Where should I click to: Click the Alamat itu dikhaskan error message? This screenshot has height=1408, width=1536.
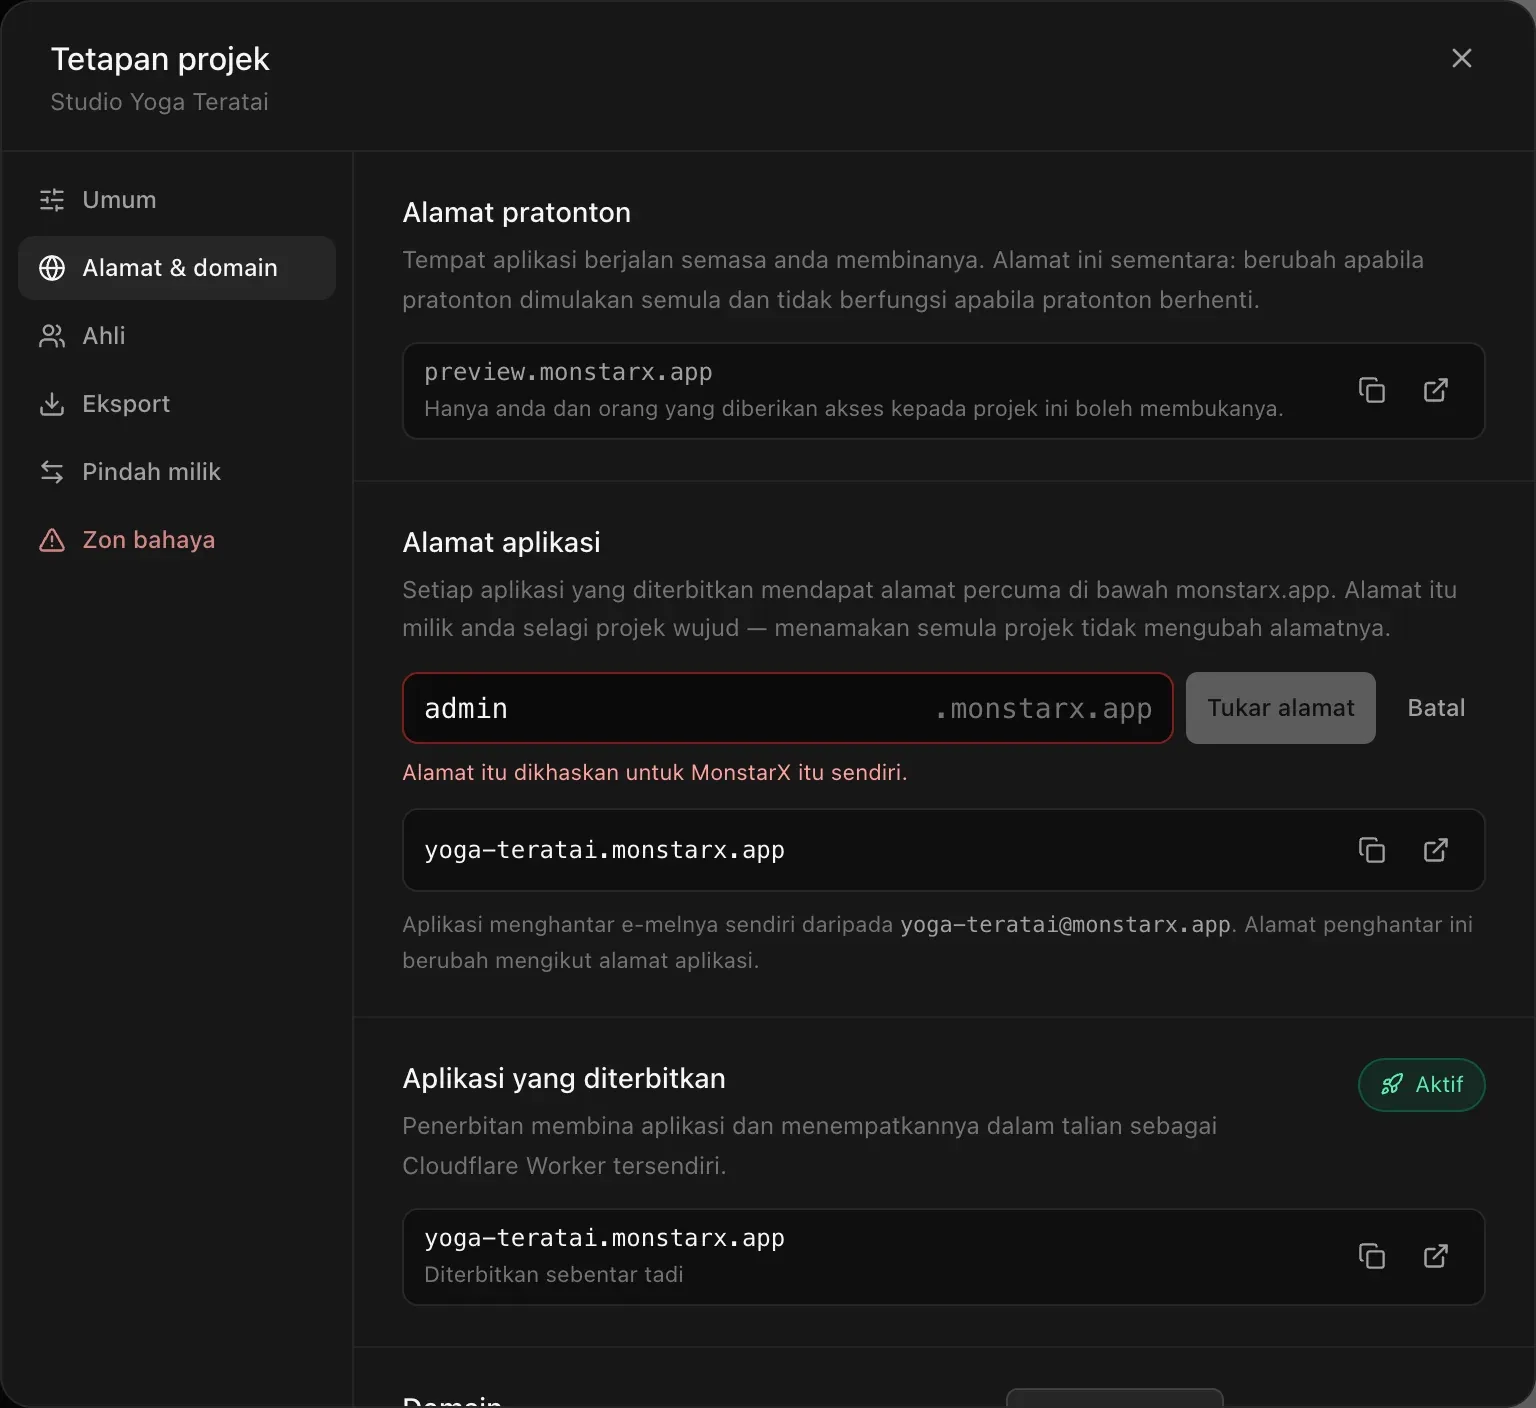pyautogui.click(x=655, y=773)
